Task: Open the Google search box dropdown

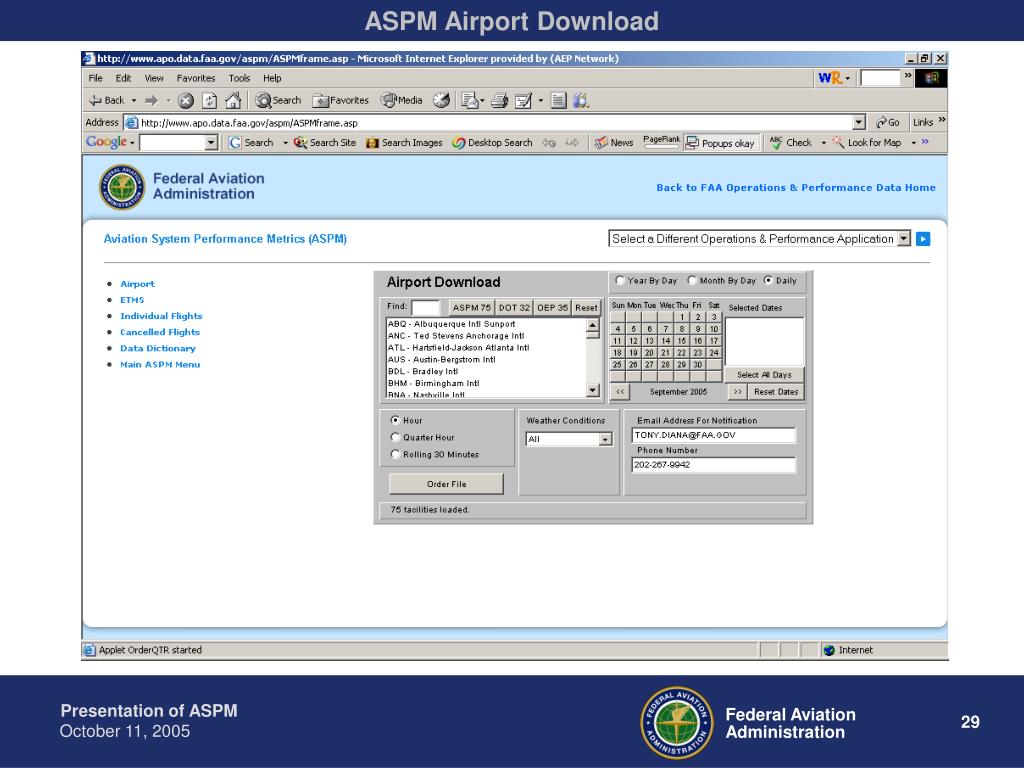Action: coord(211,142)
